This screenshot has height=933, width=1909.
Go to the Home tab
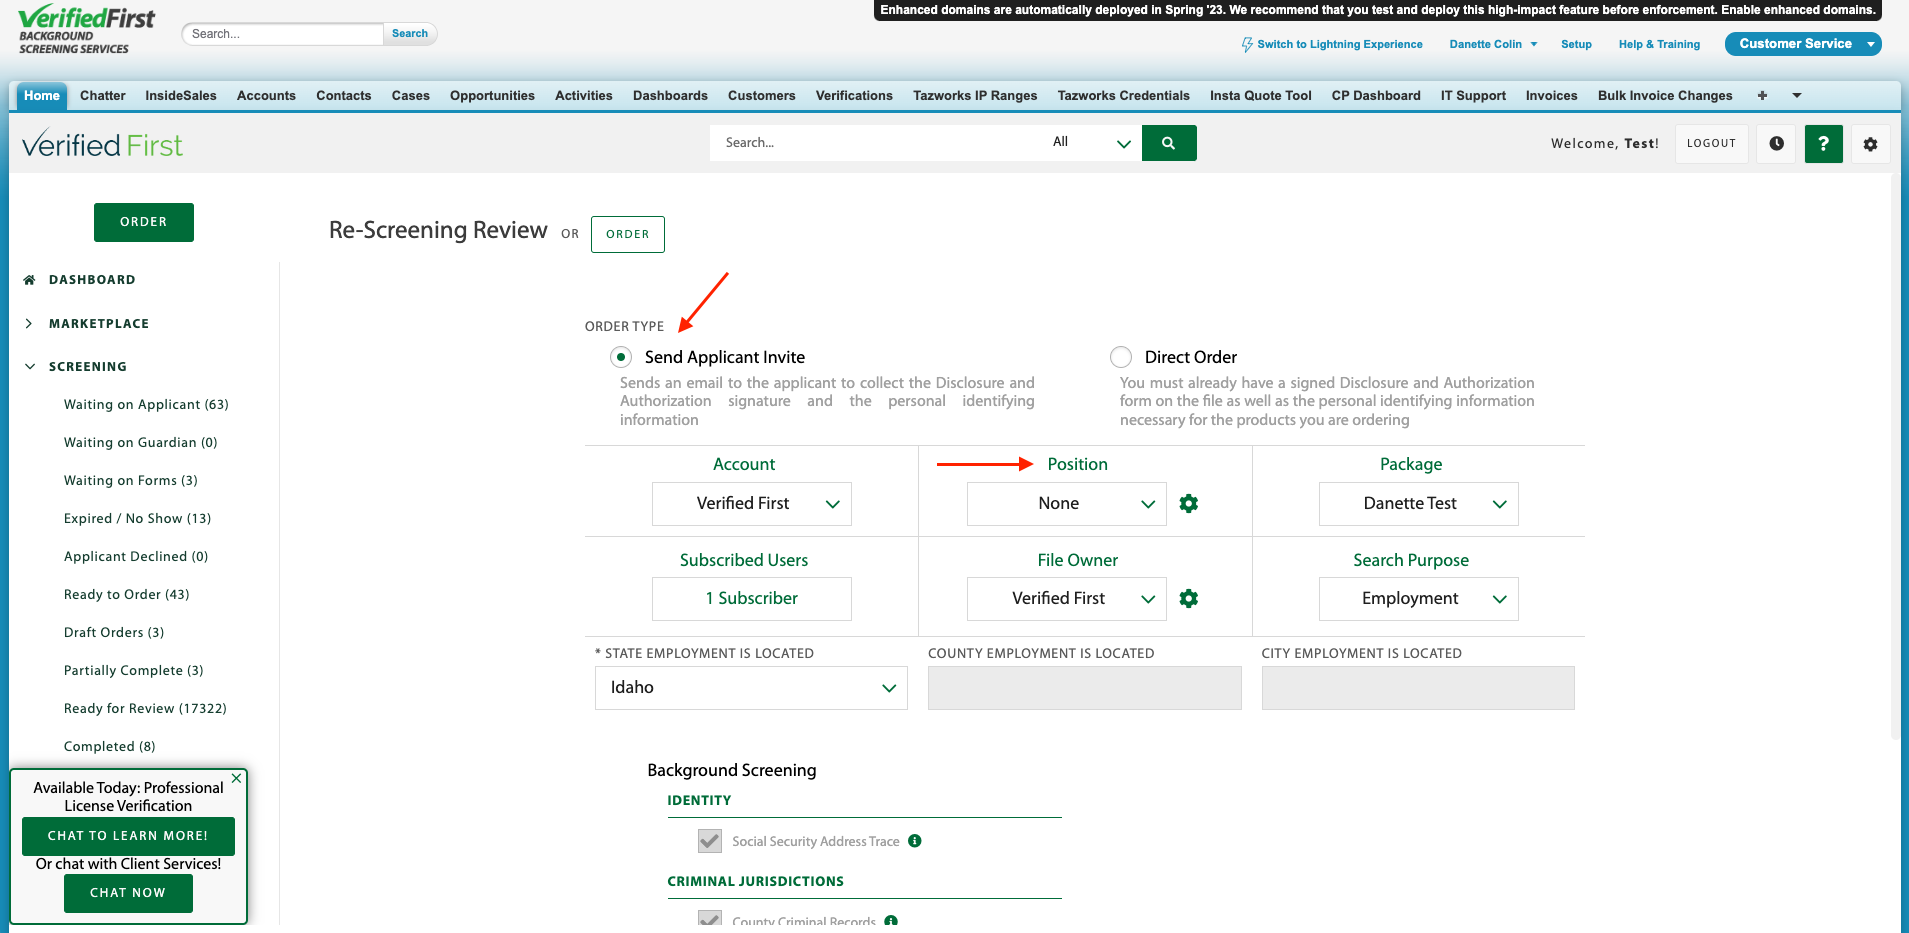pyautogui.click(x=42, y=96)
